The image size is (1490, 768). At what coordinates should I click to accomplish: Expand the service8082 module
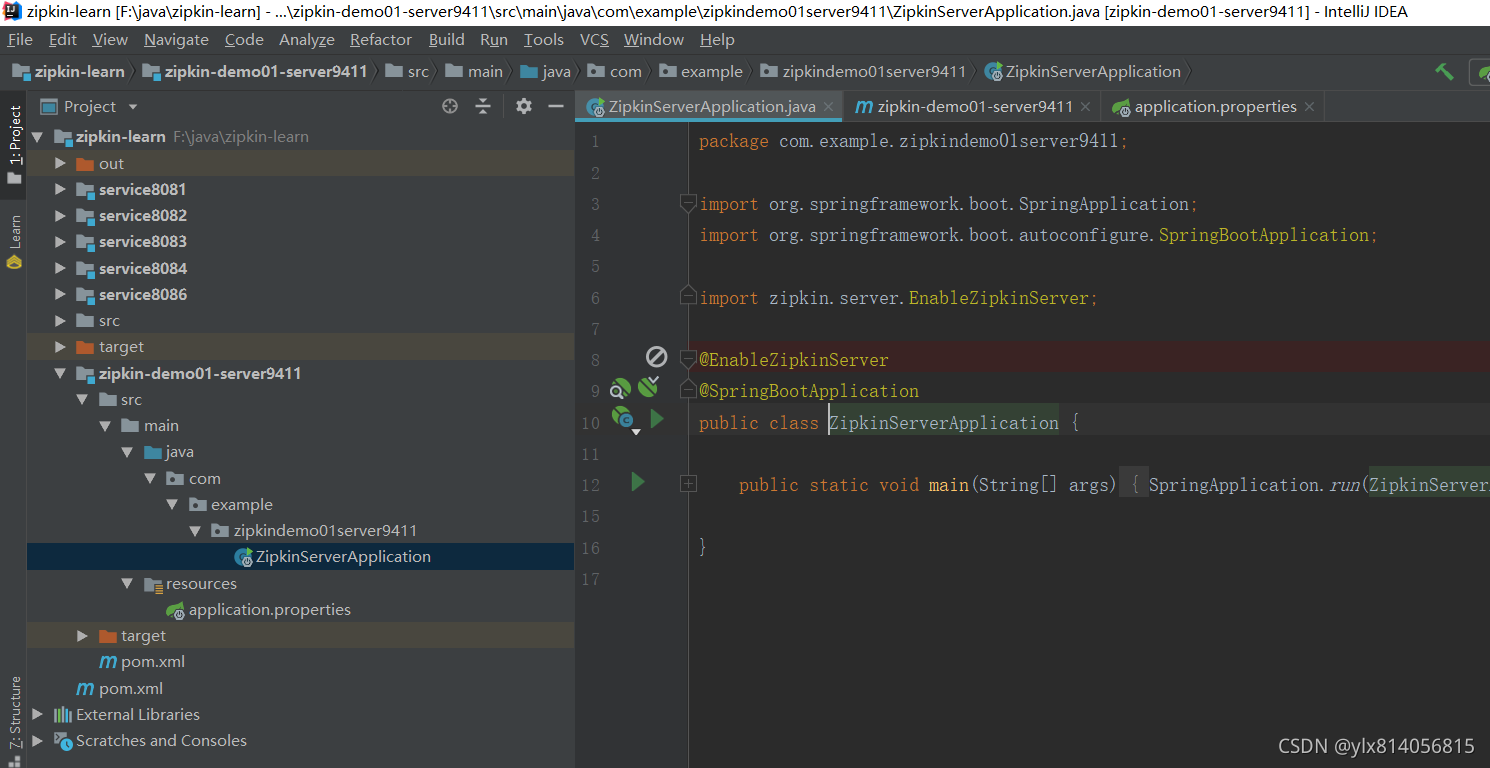tap(60, 215)
